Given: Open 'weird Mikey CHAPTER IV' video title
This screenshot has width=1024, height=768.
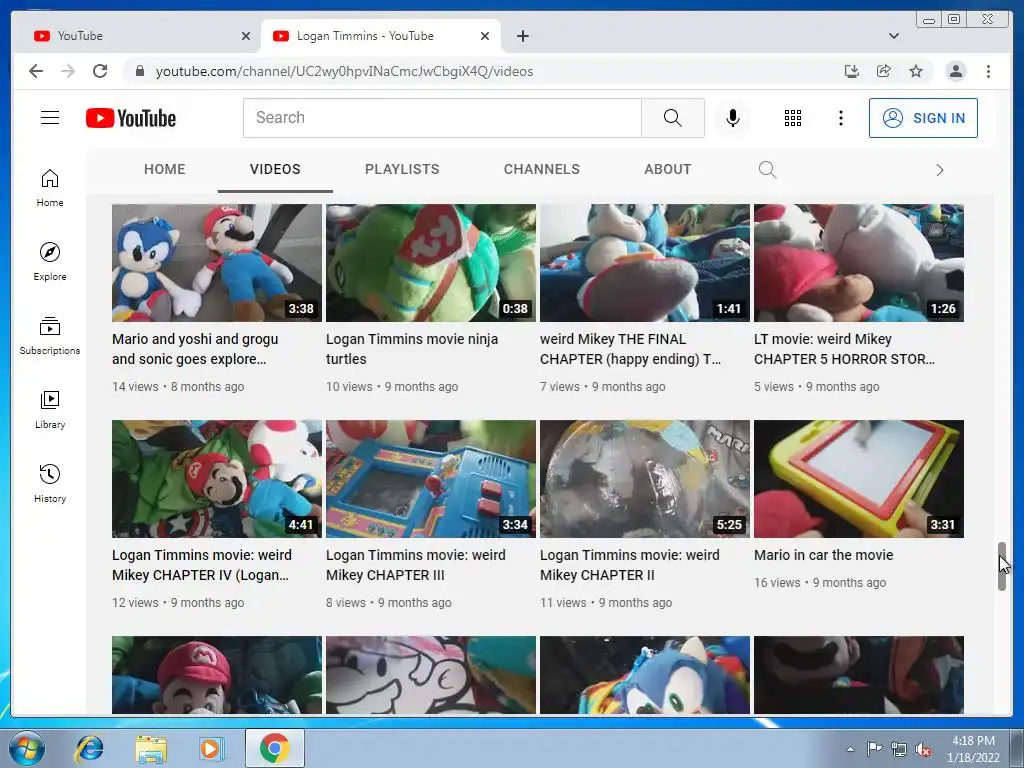Looking at the screenshot, I should pos(202,565).
